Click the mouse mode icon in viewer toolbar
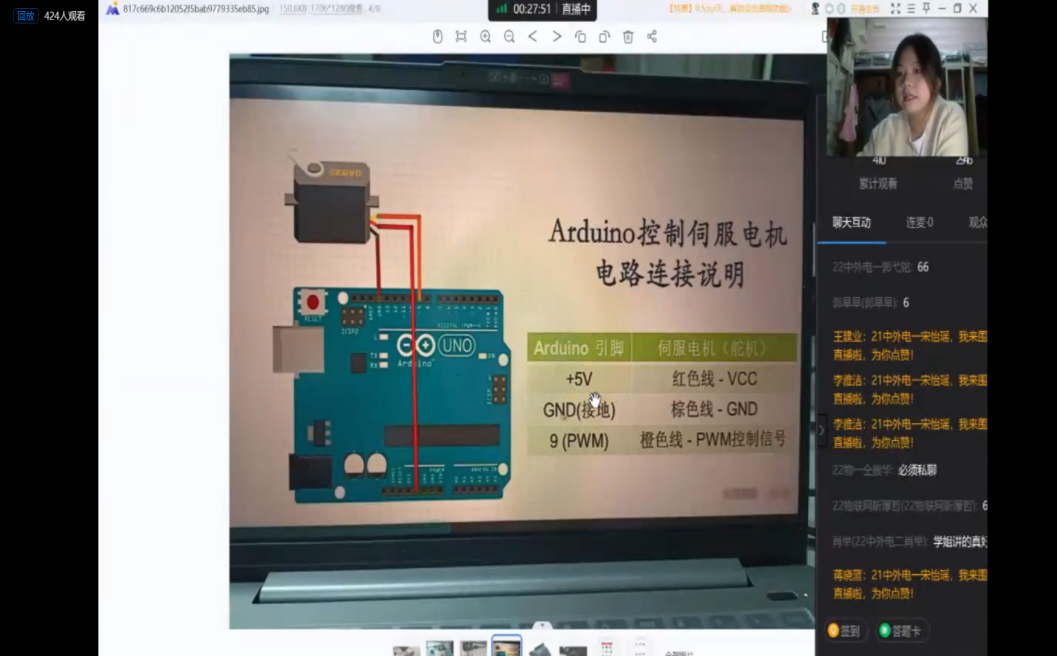This screenshot has height=656, width=1057. point(437,36)
